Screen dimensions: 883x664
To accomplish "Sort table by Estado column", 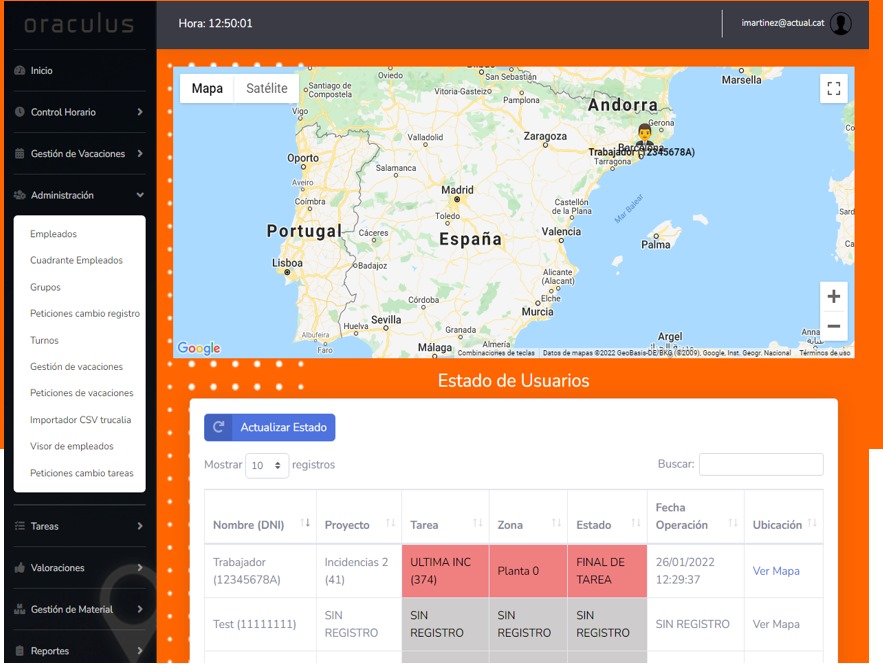I will coord(635,524).
